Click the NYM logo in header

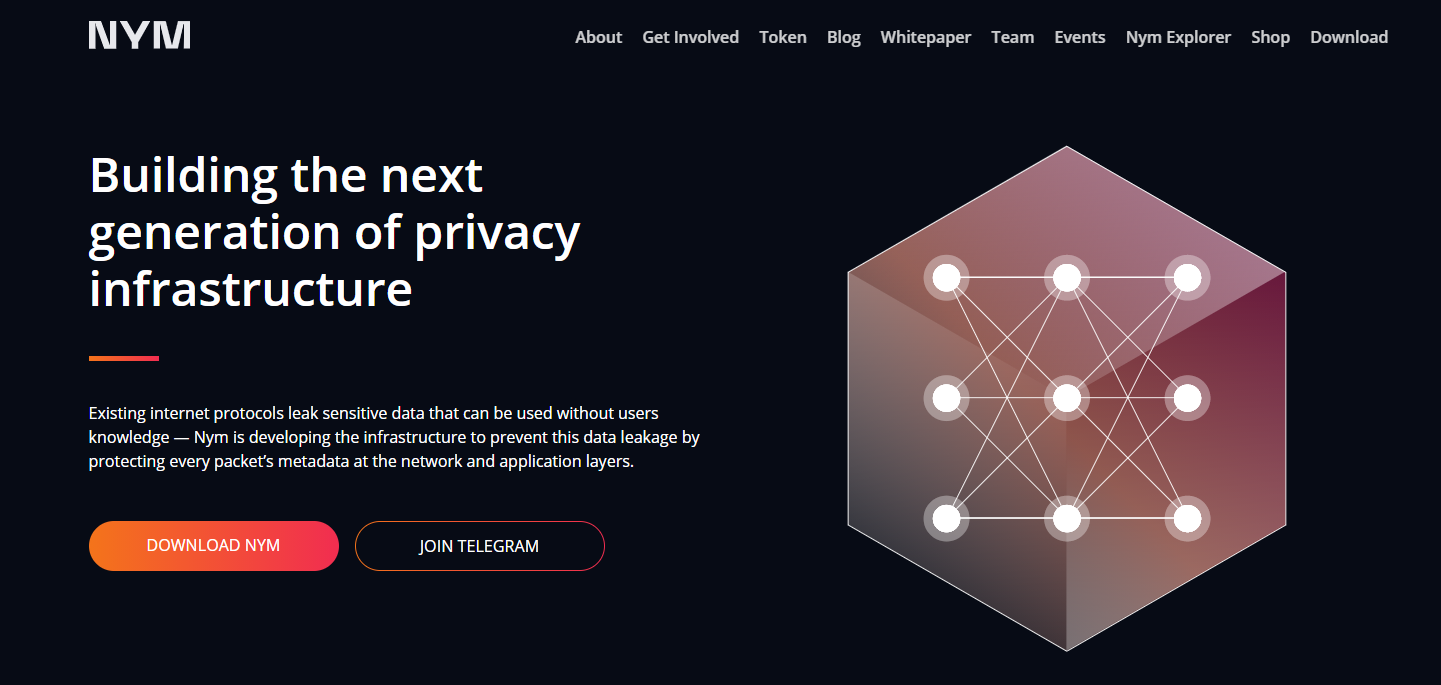coord(139,36)
